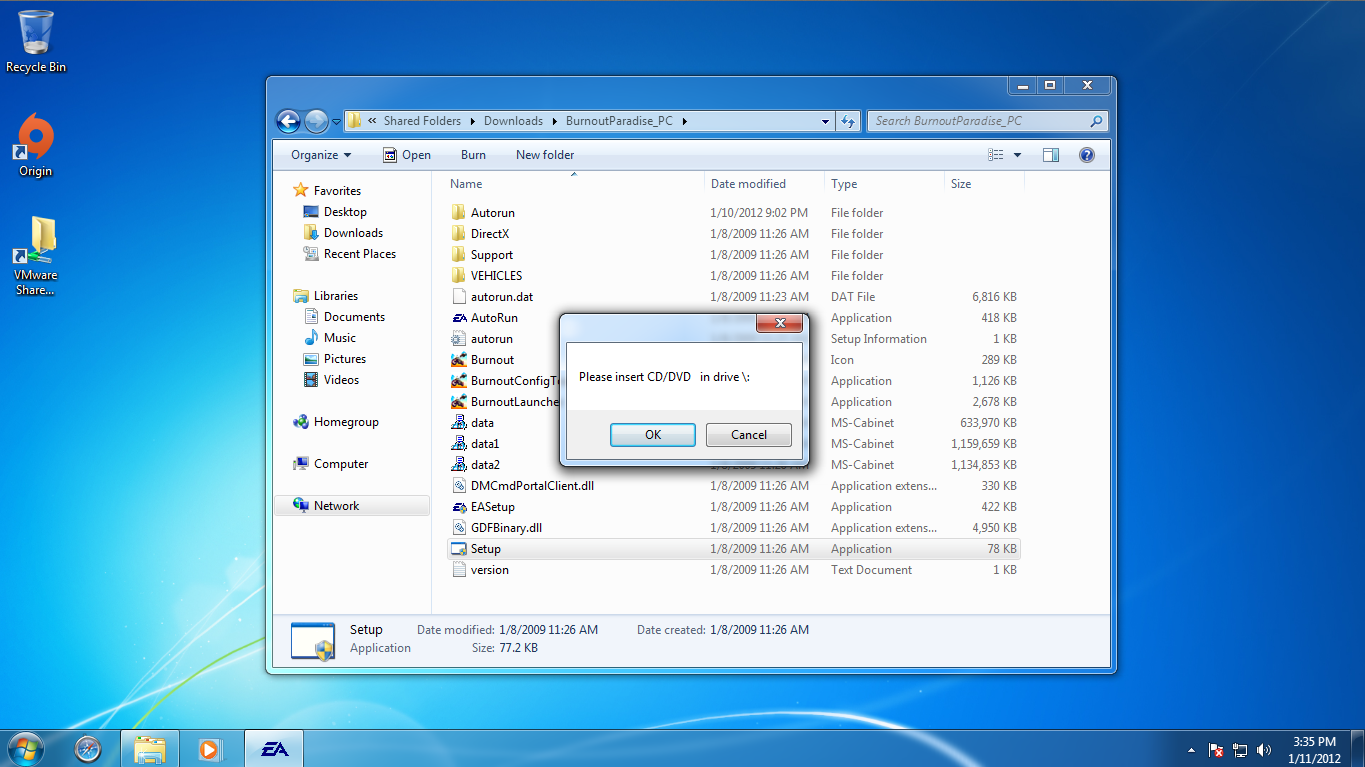Click Cancel in the insert CD dialog
This screenshot has width=1365, height=767.
point(749,435)
